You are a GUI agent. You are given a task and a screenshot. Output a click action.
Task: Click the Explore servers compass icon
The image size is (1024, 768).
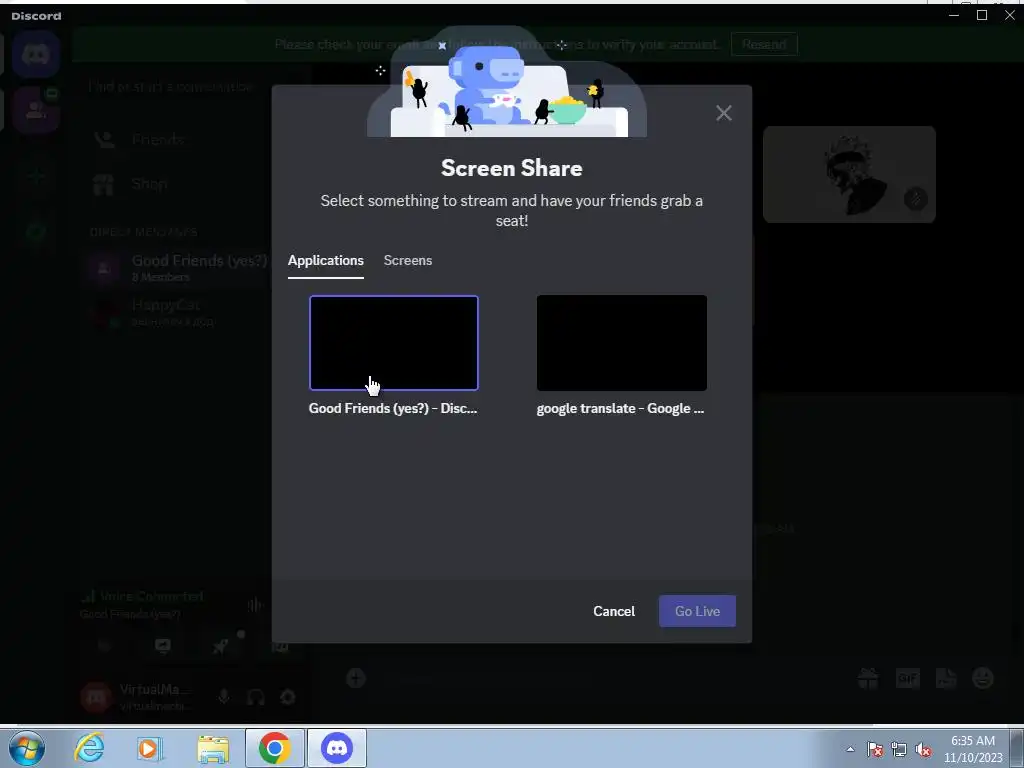[x=36, y=231]
